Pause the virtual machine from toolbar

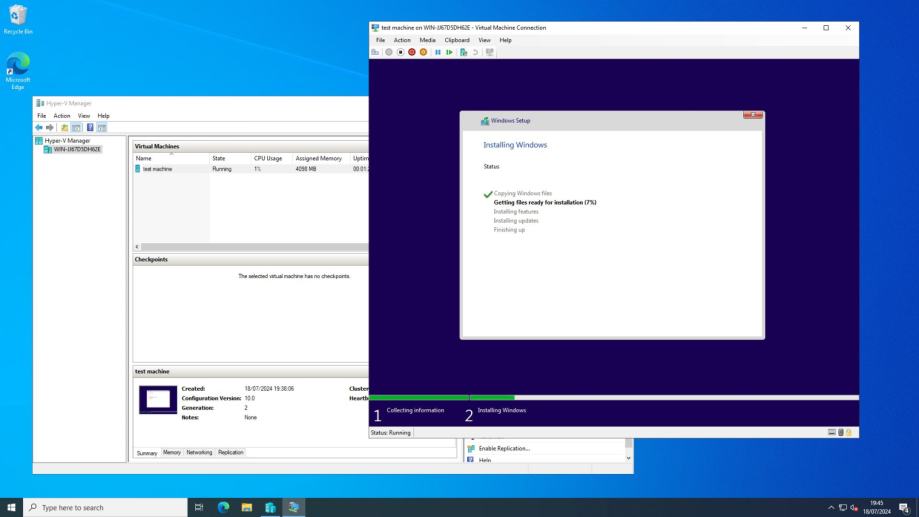tap(438, 52)
